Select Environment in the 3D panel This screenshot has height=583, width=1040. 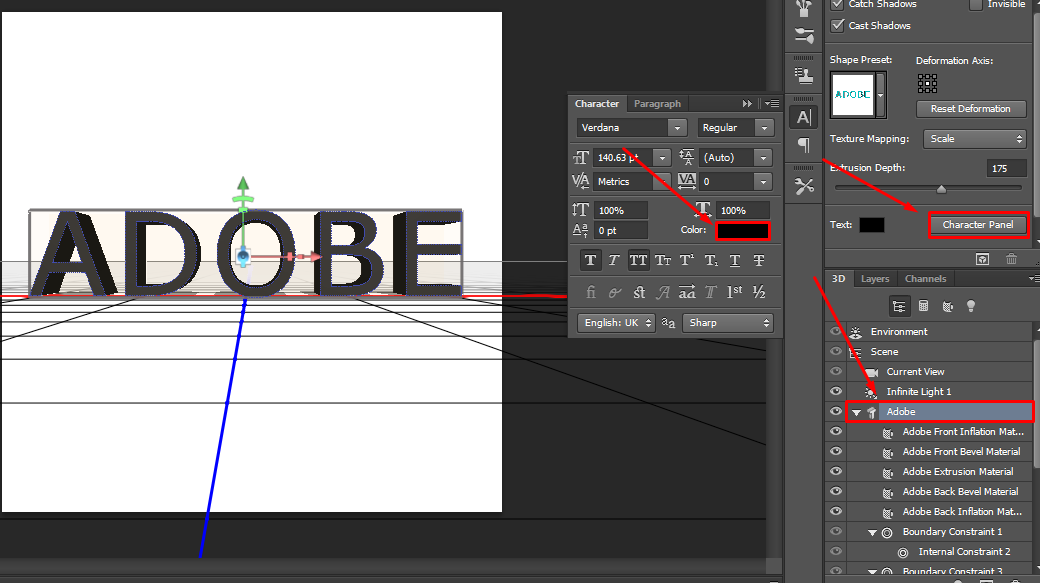[x=899, y=332]
